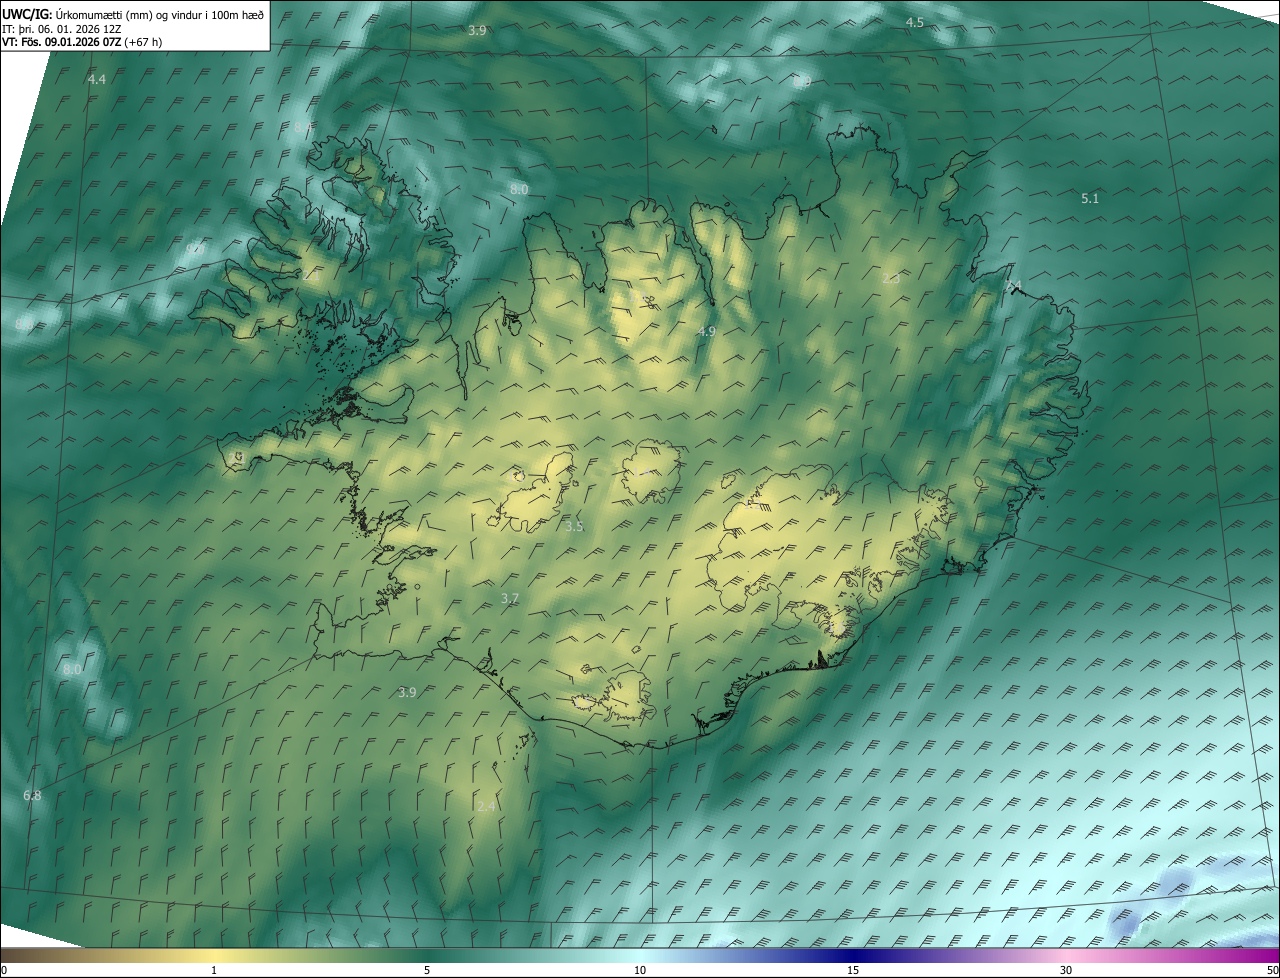Click the color scale tick label 30

click(1066, 971)
